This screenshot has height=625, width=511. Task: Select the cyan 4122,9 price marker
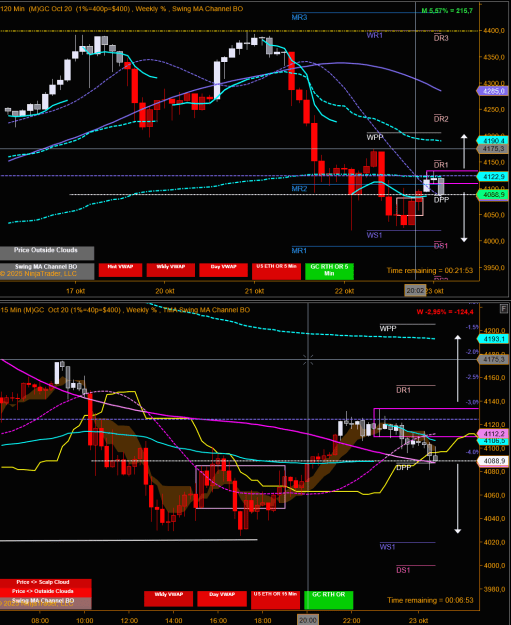(x=493, y=176)
